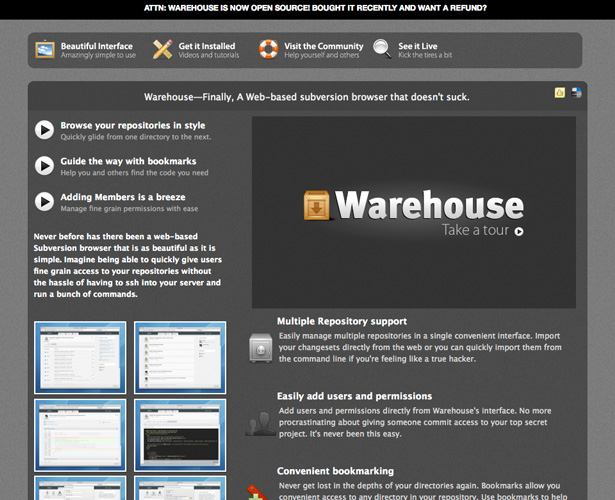This screenshot has height=500, width=615.
Task: Click the Convenient bookmarking heading
Action: 335,471
